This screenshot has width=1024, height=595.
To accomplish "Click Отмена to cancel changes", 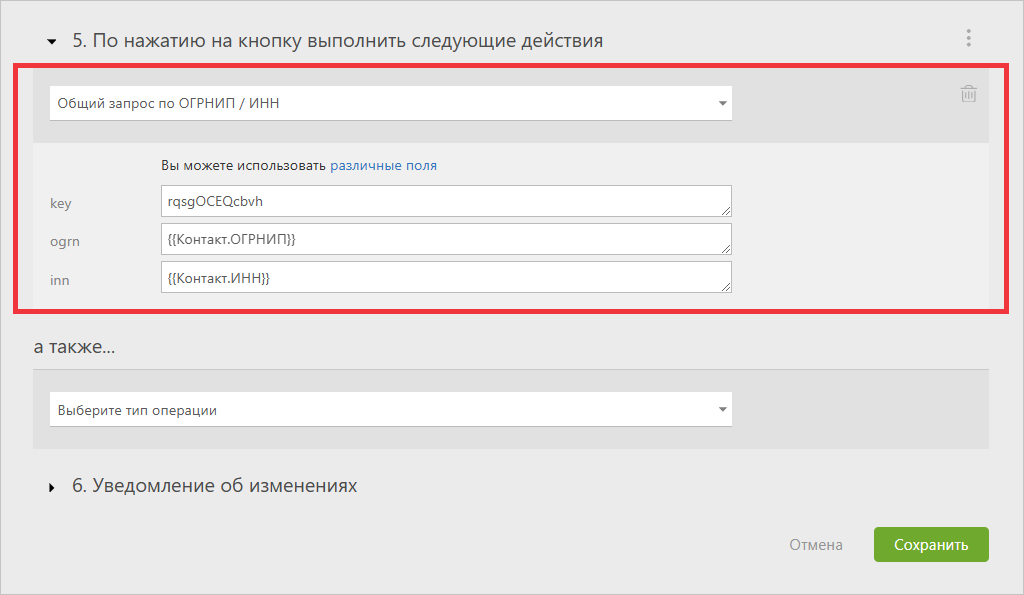I will (x=816, y=545).
